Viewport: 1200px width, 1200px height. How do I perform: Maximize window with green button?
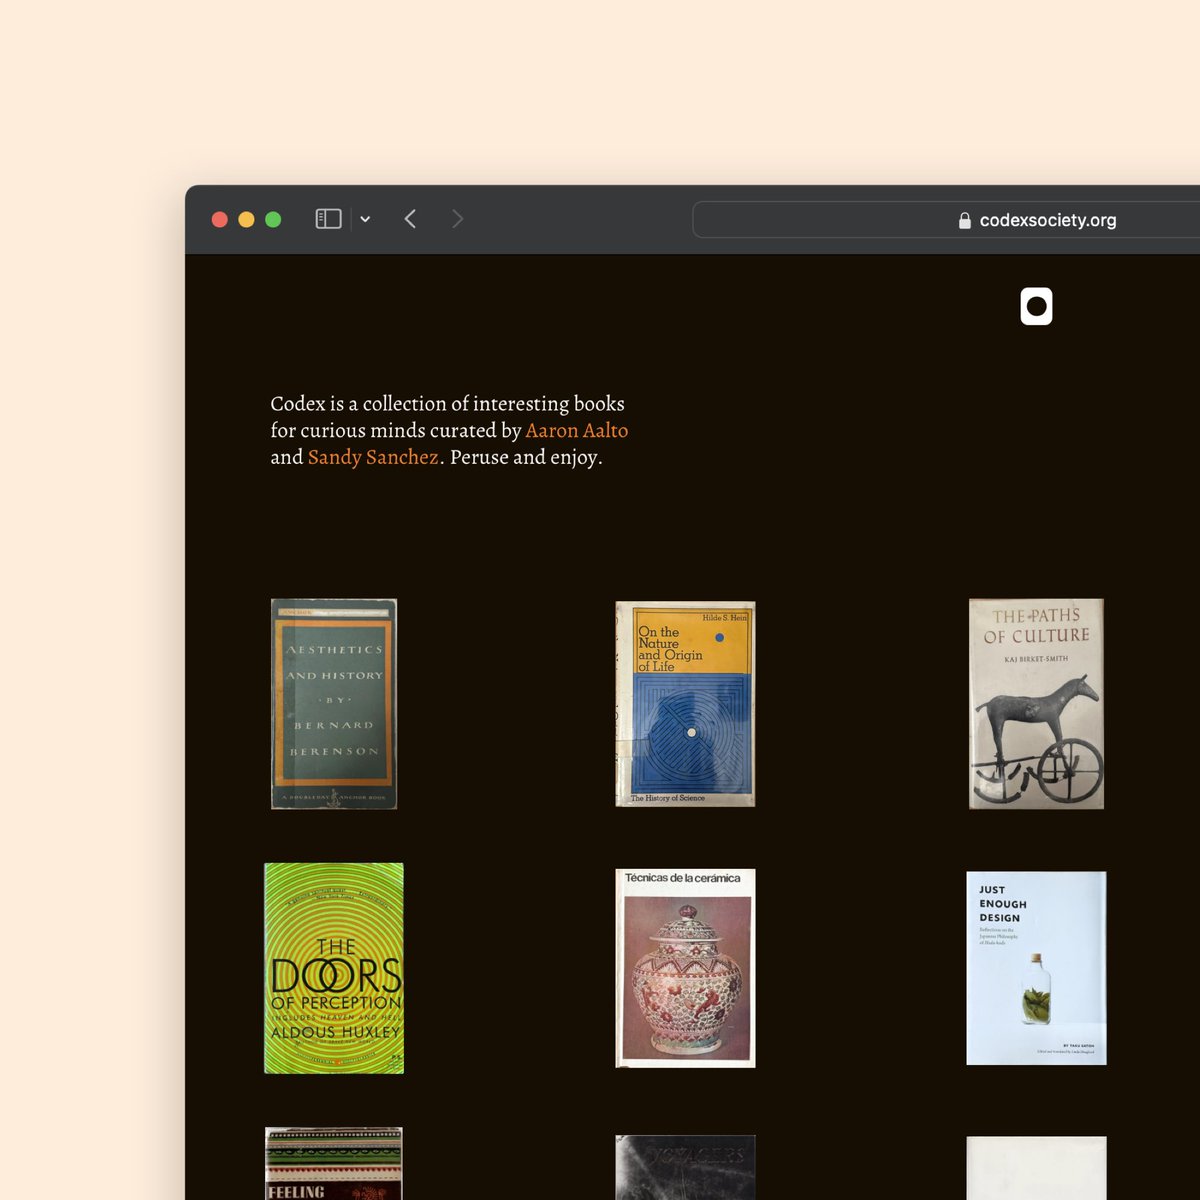point(273,219)
